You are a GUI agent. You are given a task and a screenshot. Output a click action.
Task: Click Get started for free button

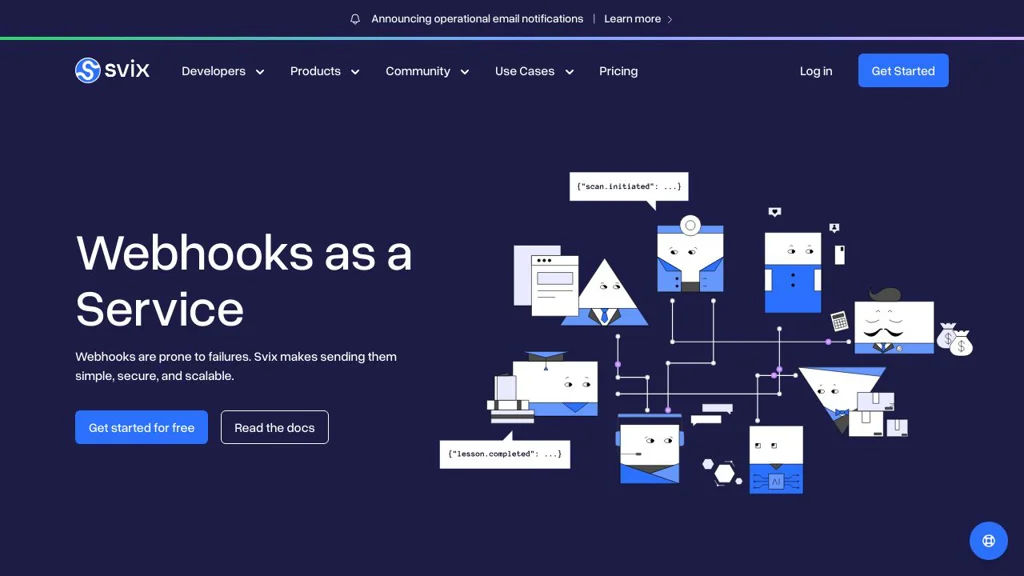click(x=142, y=427)
